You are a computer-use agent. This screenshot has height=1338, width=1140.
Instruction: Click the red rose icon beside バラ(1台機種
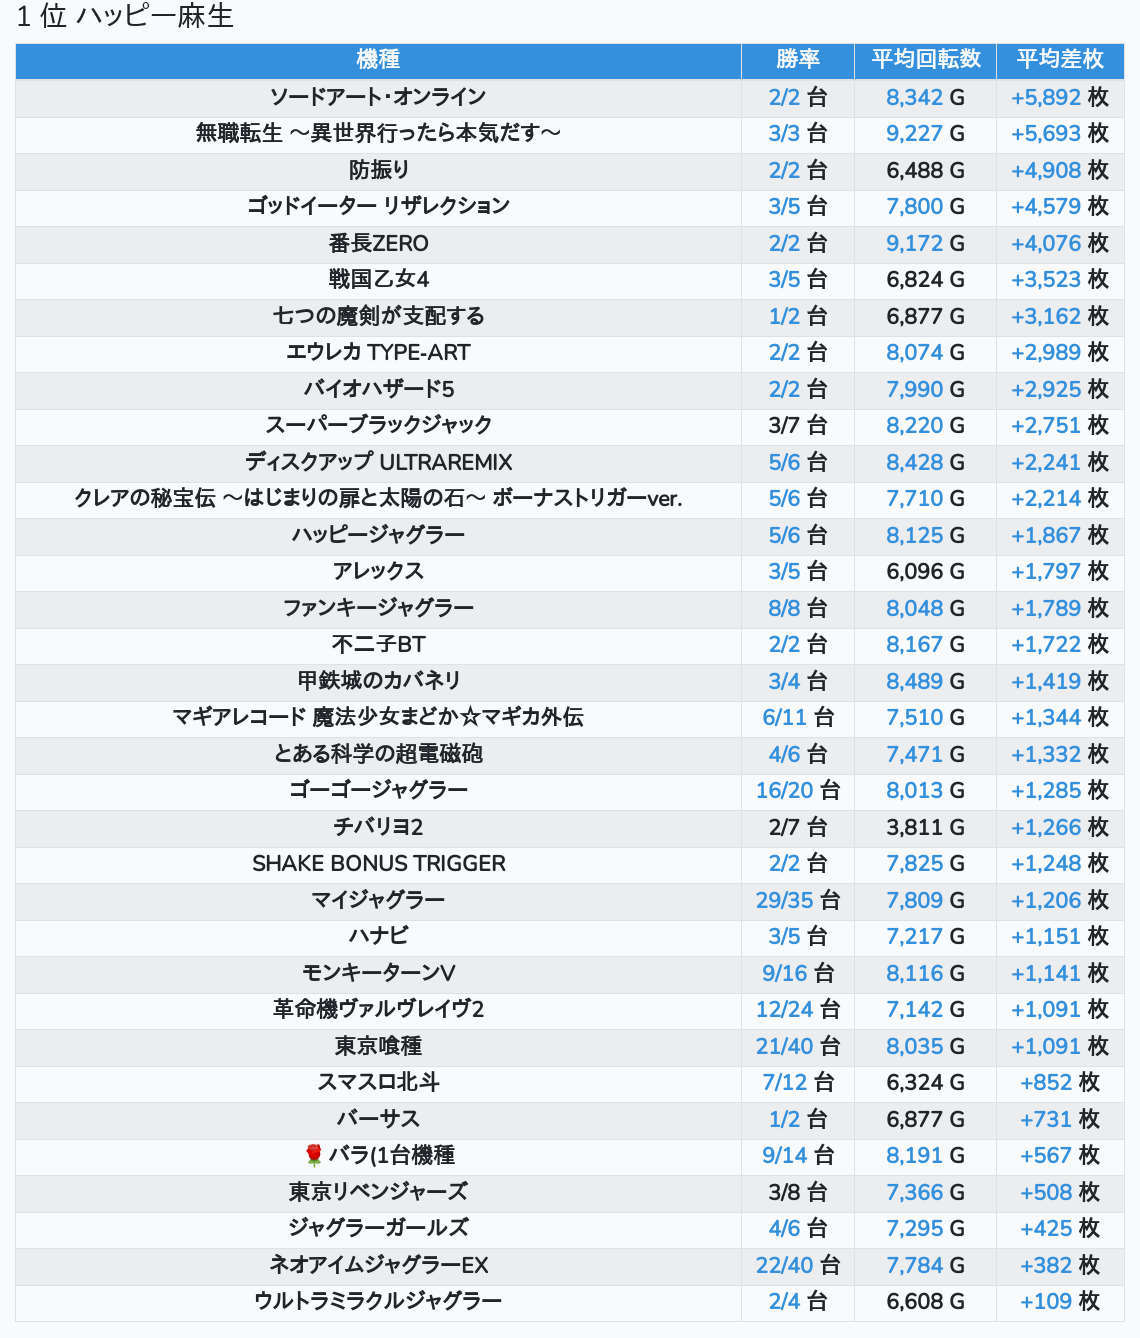tap(314, 1156)
